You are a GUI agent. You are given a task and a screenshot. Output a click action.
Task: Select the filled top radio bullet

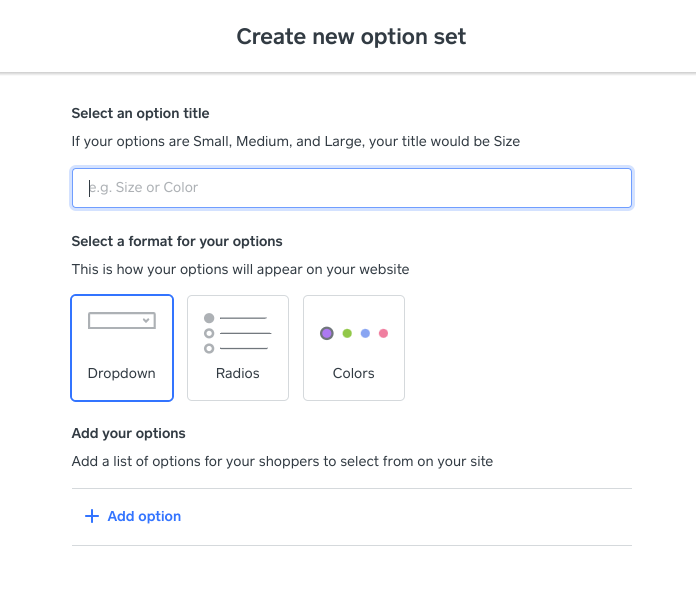tap(209, 318)
